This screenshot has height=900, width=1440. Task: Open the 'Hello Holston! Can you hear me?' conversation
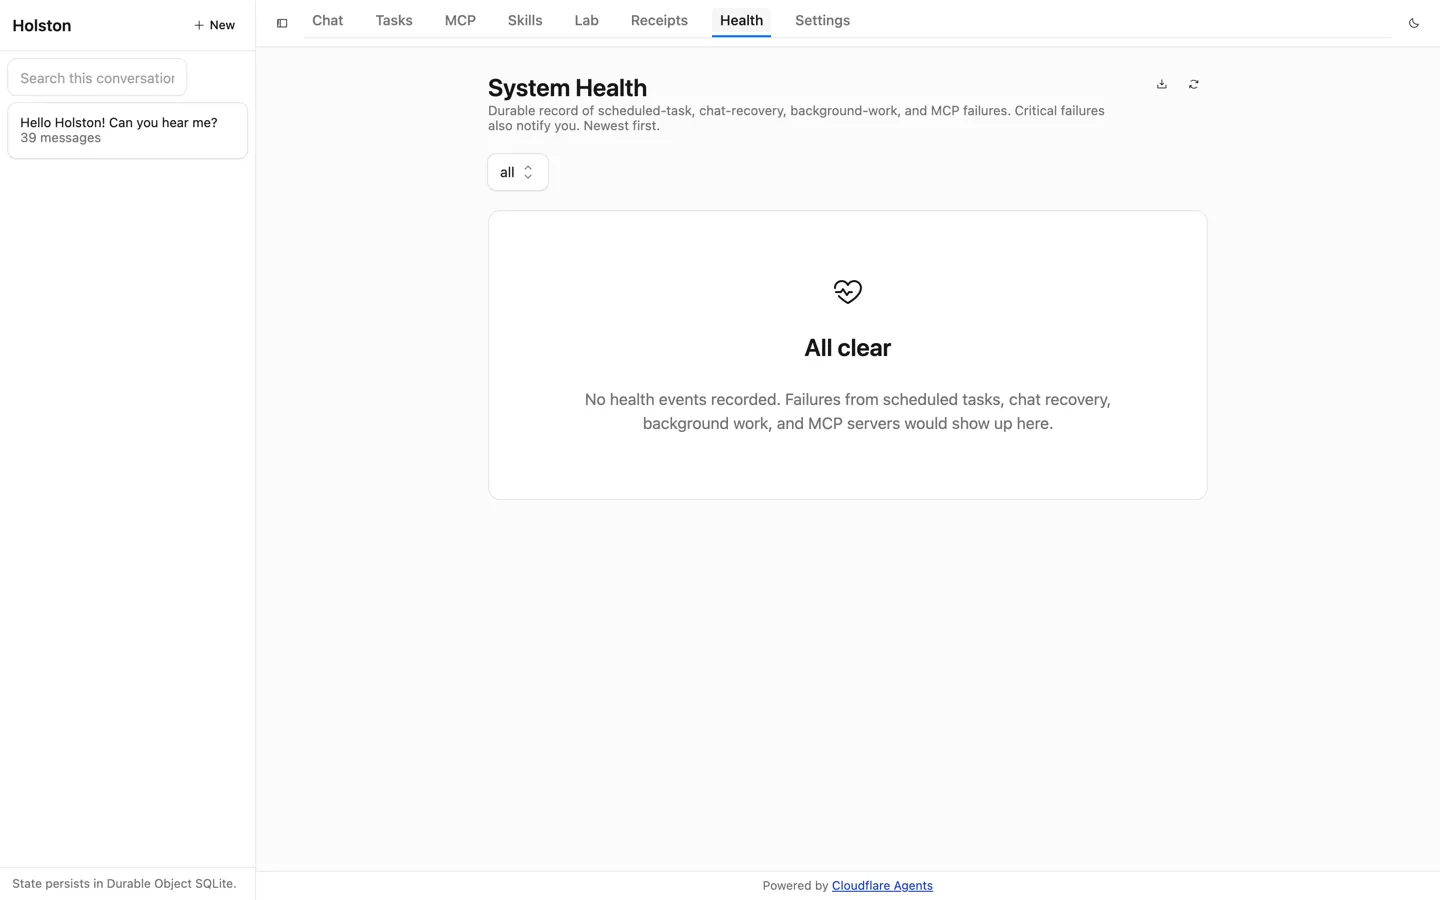[x=127, y=130]
